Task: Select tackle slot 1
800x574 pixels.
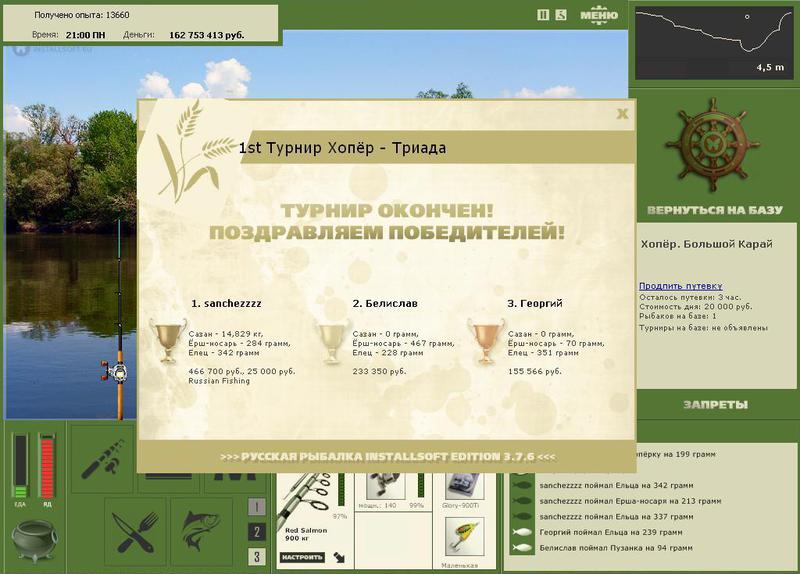Action: coord(257,507)
